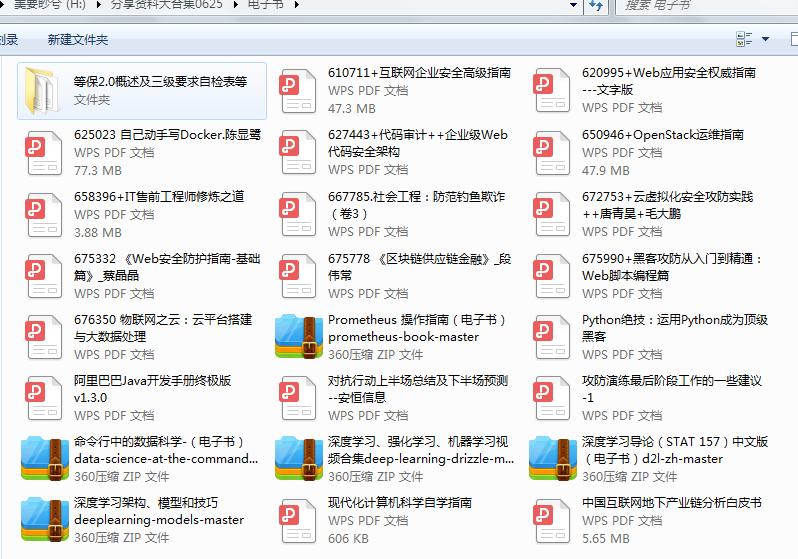Go to 电子书 breadcrumb segment

pos(265,5)
